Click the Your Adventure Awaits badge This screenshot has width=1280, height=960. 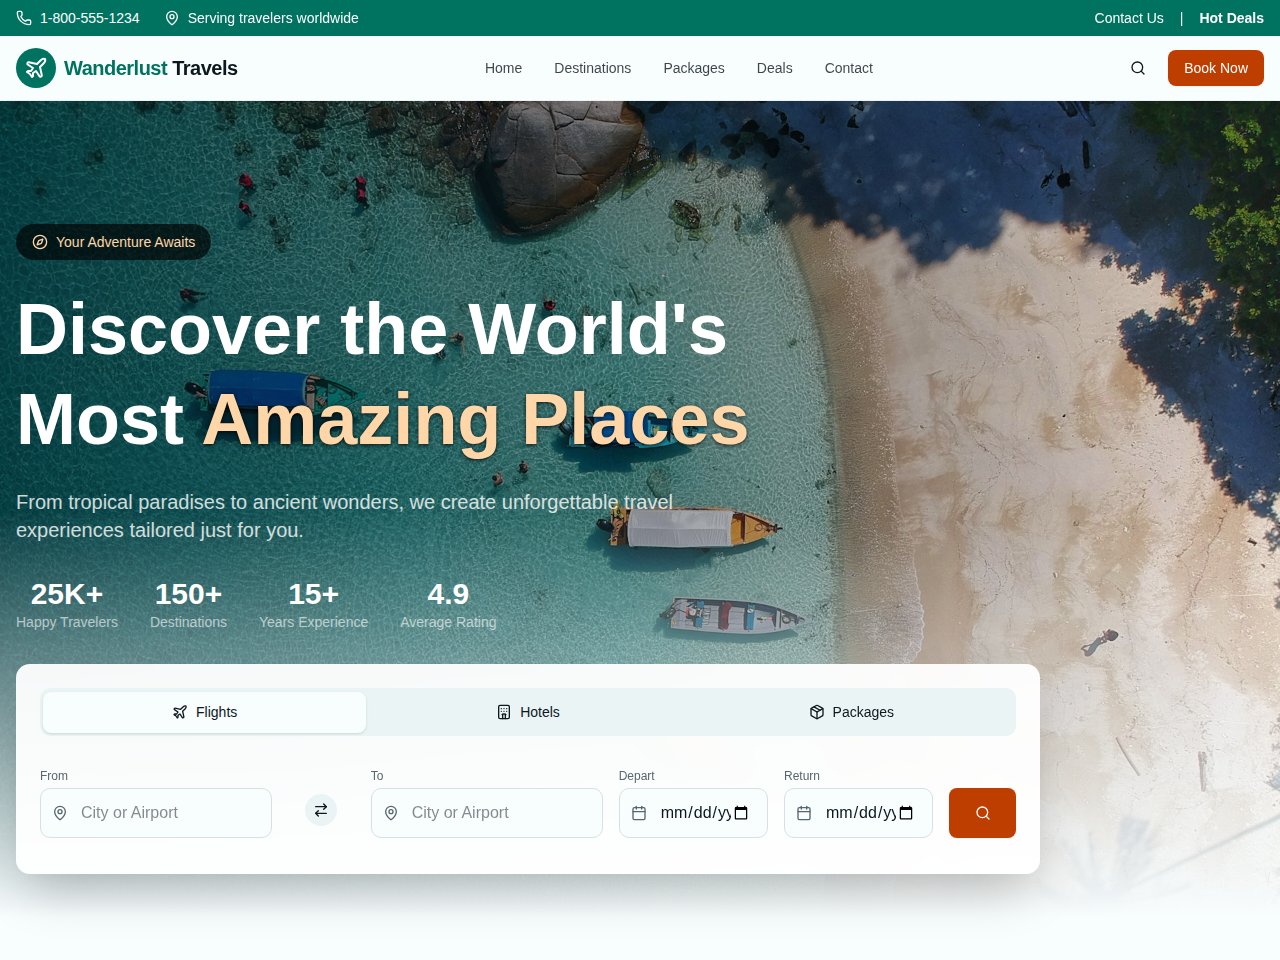pyautogui.click(x=113, y=242)
